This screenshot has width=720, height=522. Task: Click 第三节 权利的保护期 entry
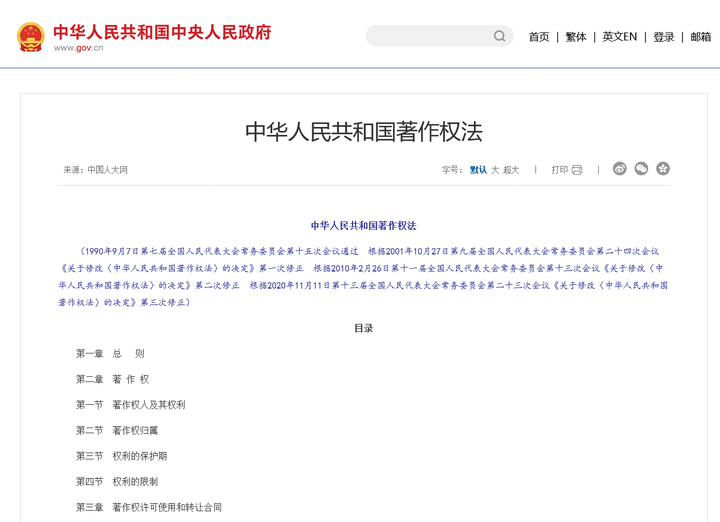tap(121, 456)
